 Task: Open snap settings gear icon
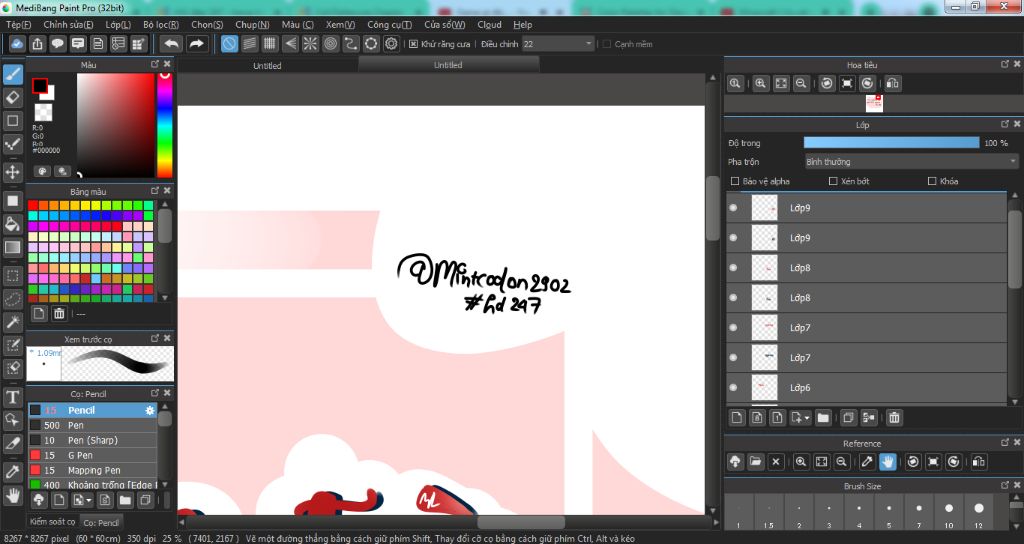(x=391, y=44)
